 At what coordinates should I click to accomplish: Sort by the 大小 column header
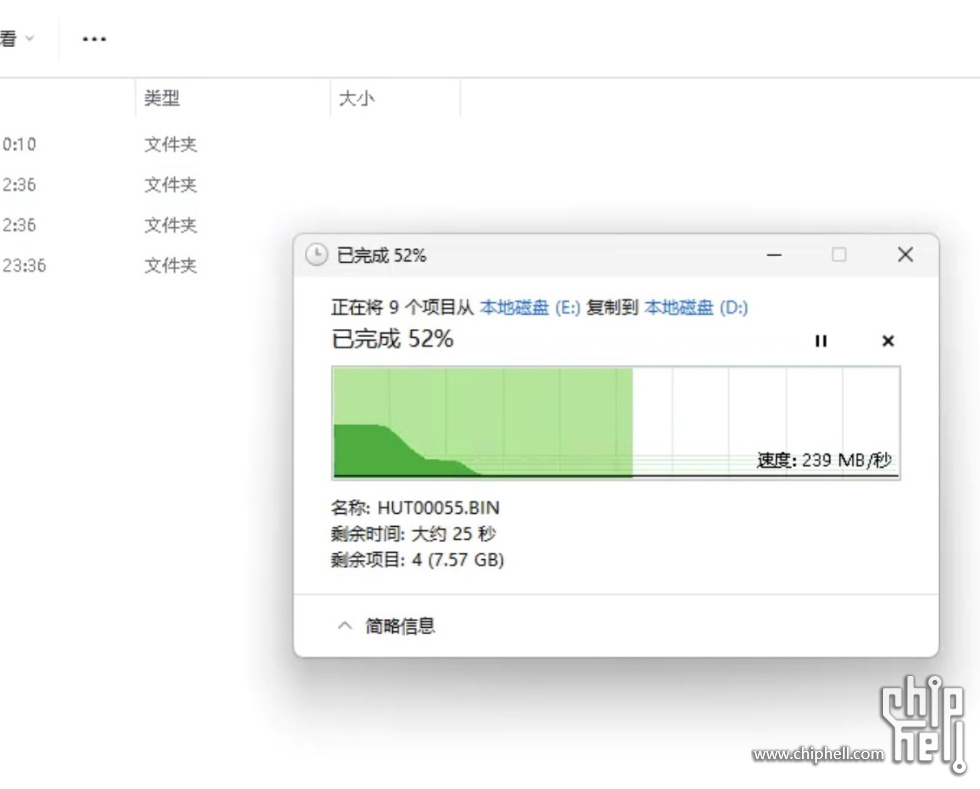pos(356,98)
